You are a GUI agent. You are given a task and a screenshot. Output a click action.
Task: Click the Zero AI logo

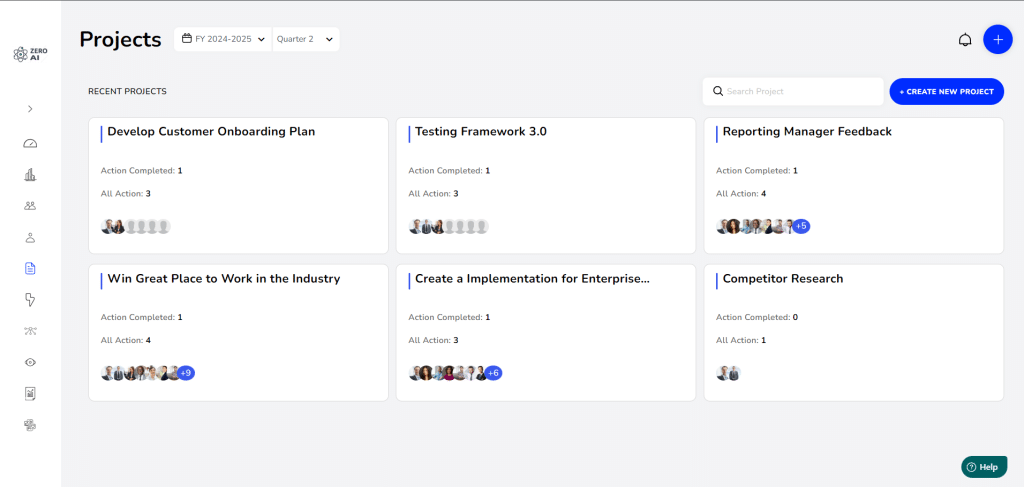coord(30,54)
